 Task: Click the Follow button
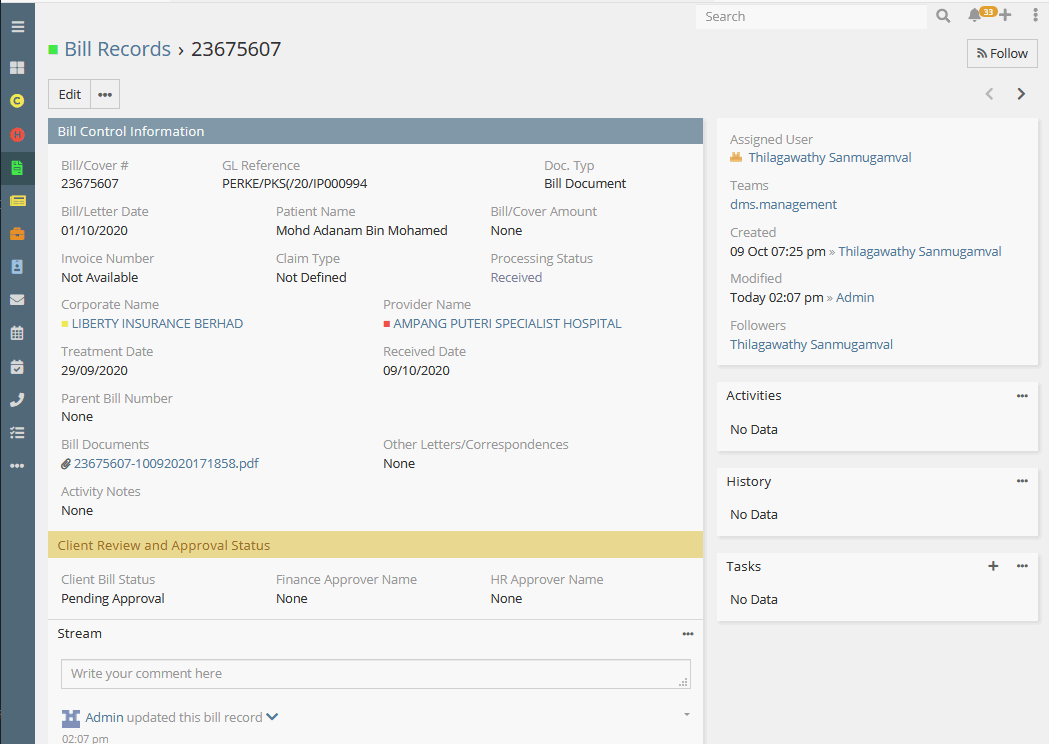1002,54
